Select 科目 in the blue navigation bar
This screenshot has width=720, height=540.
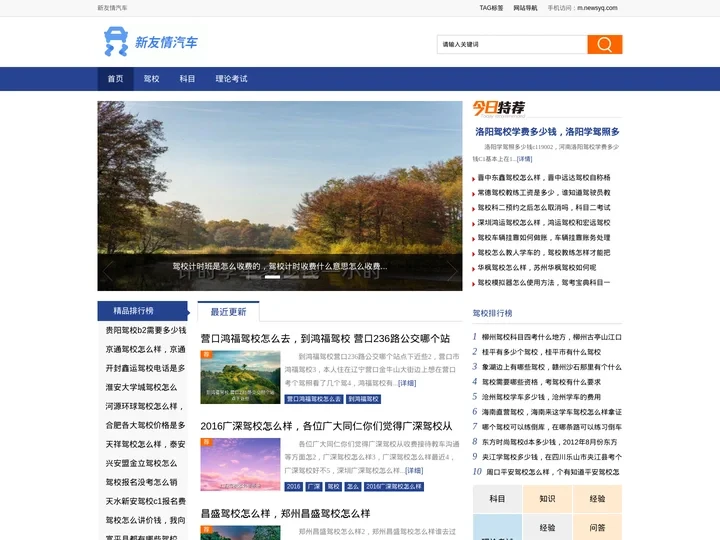[x=187, y=79]
